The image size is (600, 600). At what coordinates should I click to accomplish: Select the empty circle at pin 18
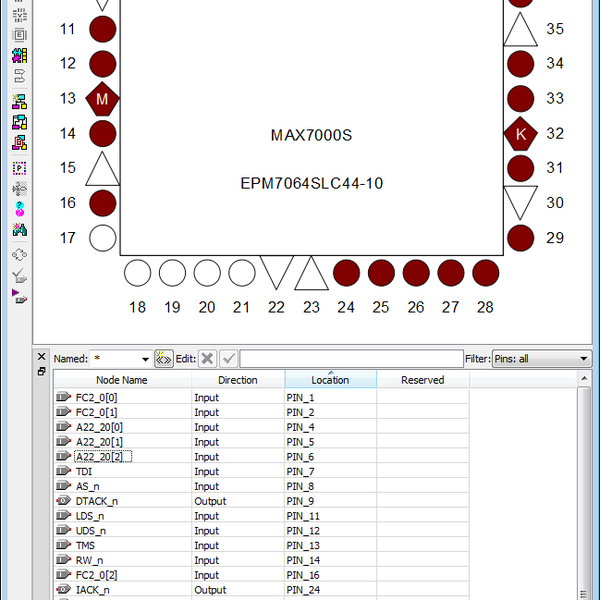[137, 273]
